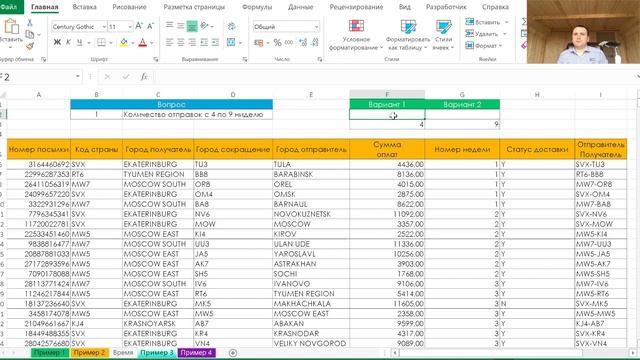640x360 pixels.
Task: Click the Paste (Вставить) clipboard icon
Action: click(x=11, y=27)
